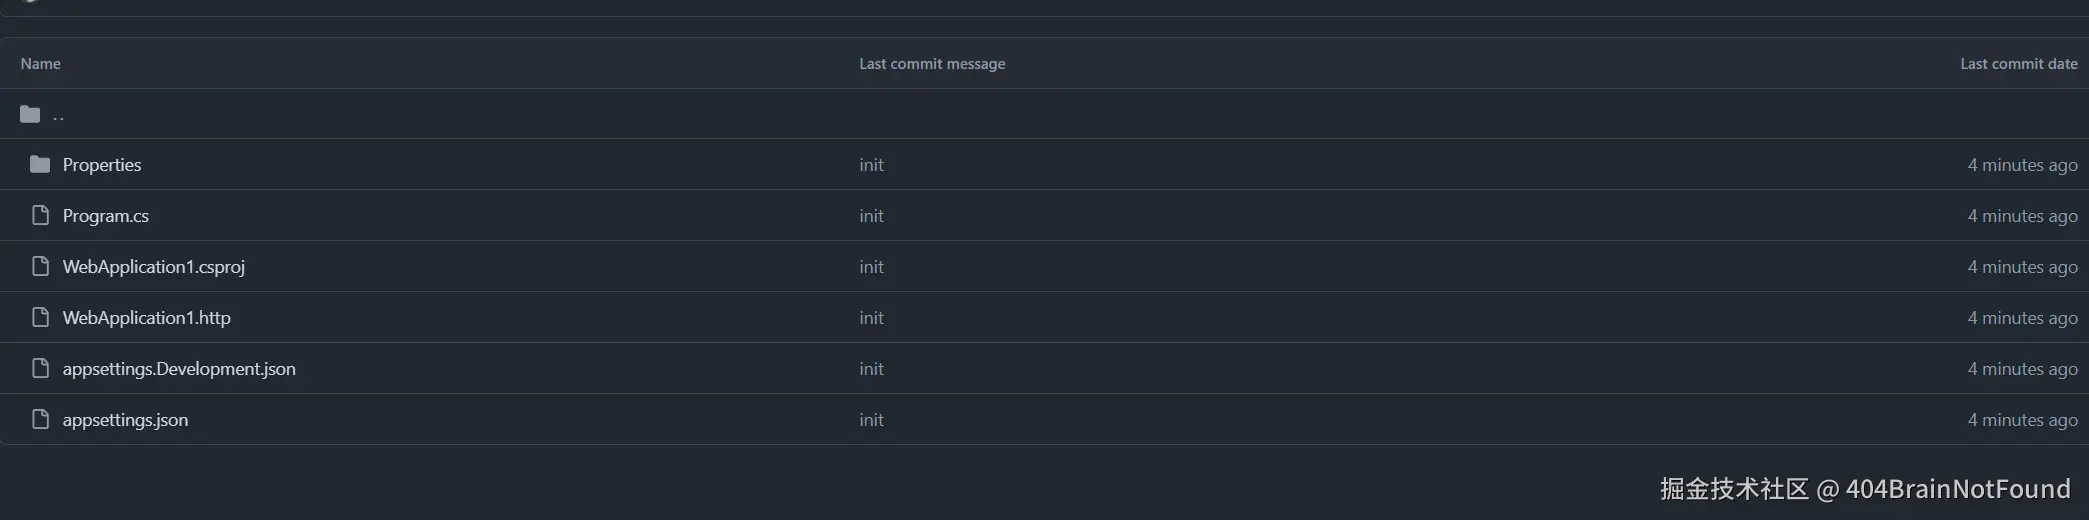Open the WebApplication1.csproj file
Screen dimensions: 2089x520
154,267
